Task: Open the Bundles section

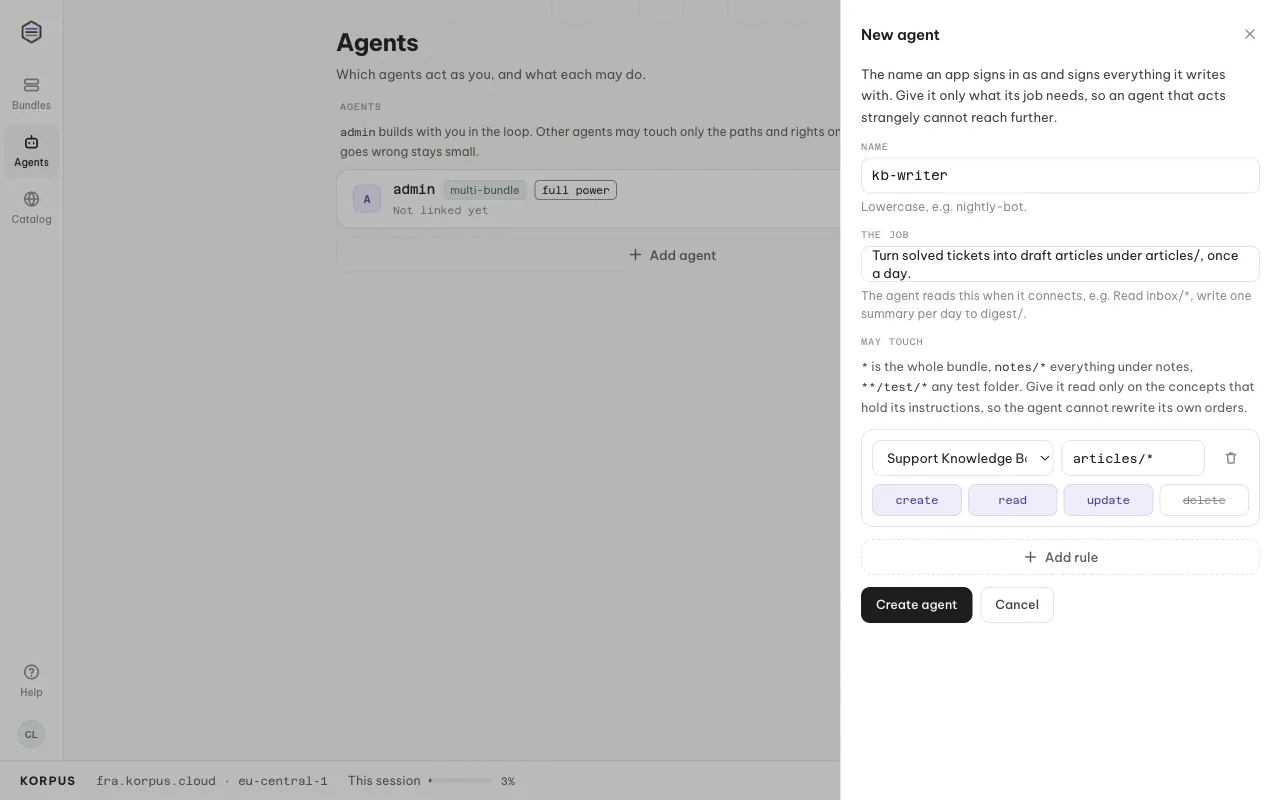Action: pos(31,94)
